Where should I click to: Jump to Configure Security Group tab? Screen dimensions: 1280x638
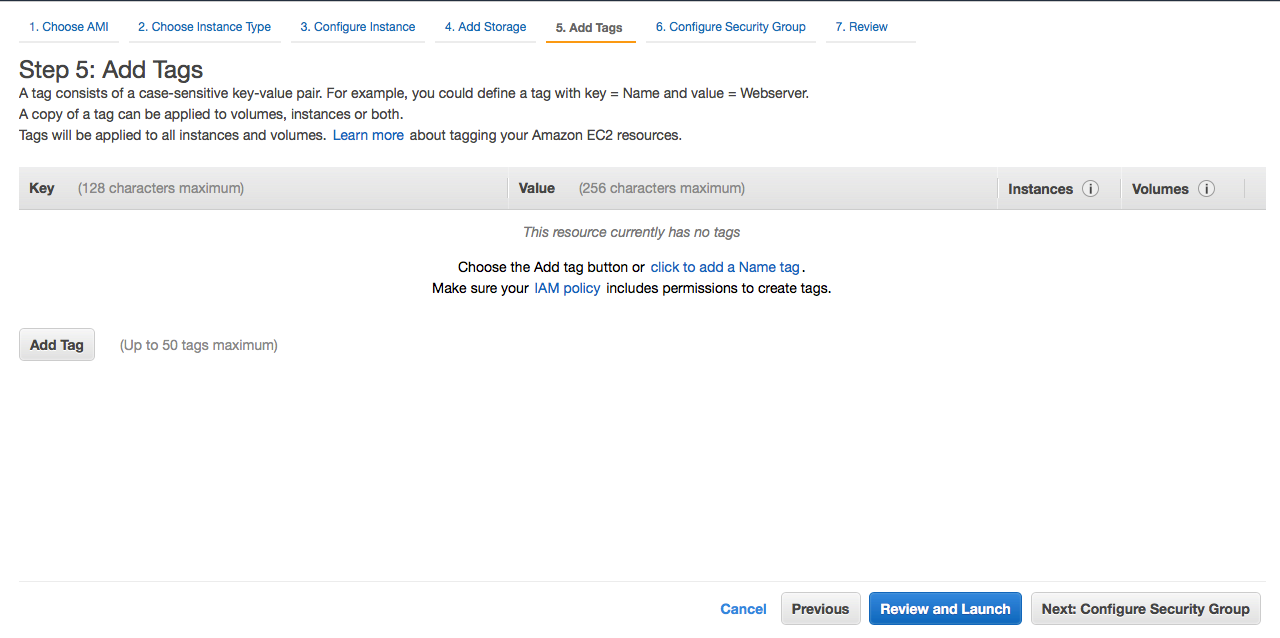[730, 27]
